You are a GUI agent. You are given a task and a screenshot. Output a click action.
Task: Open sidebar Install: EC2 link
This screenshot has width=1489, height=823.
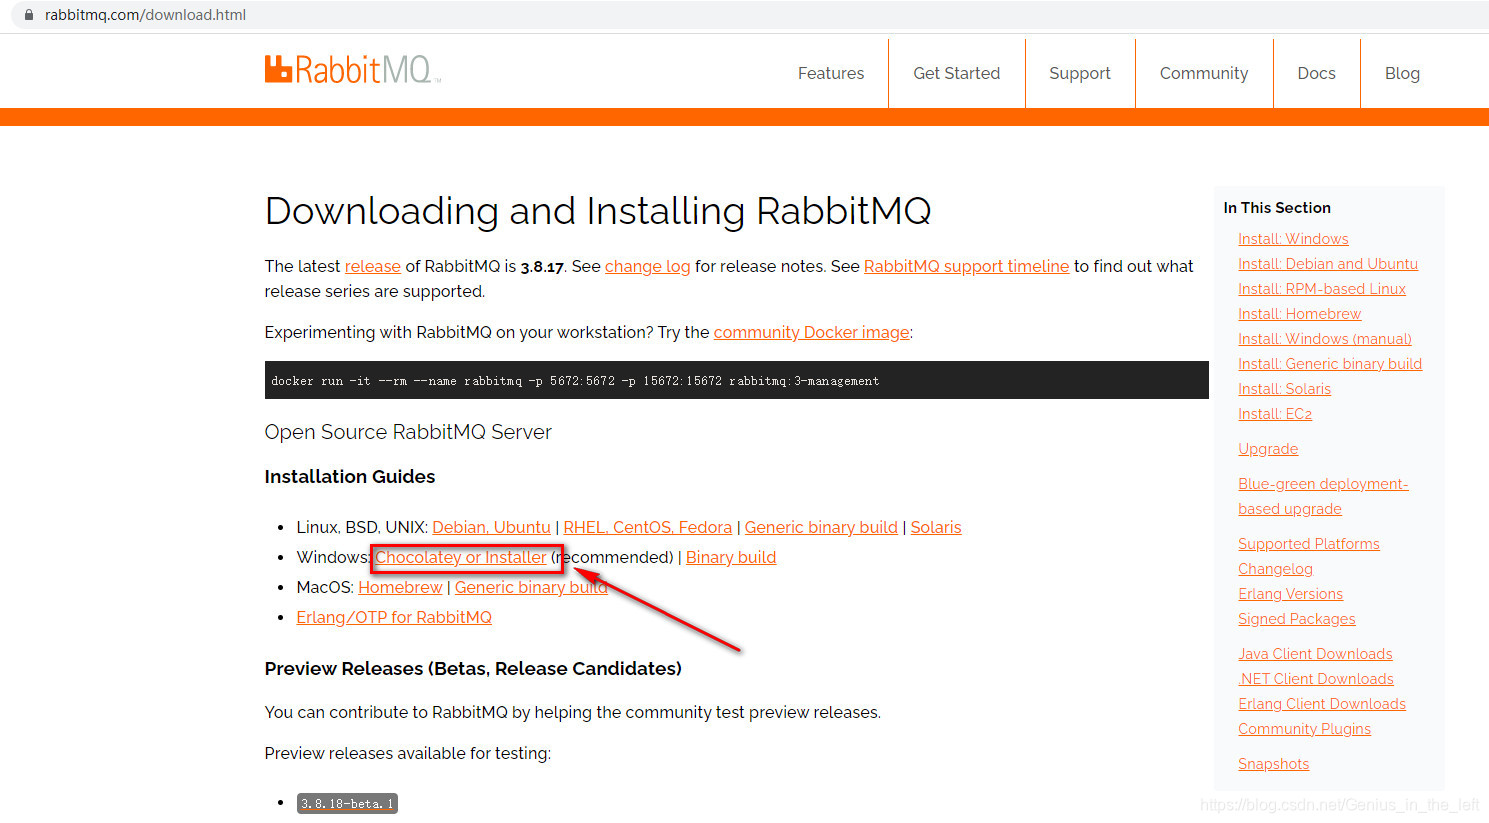[1275, 414]
